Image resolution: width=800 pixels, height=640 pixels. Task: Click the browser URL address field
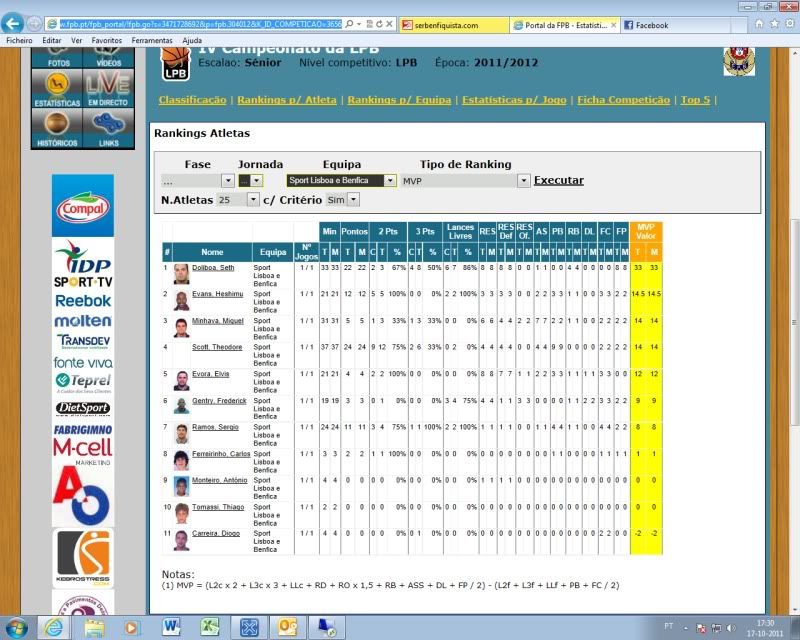pos(200,24)
